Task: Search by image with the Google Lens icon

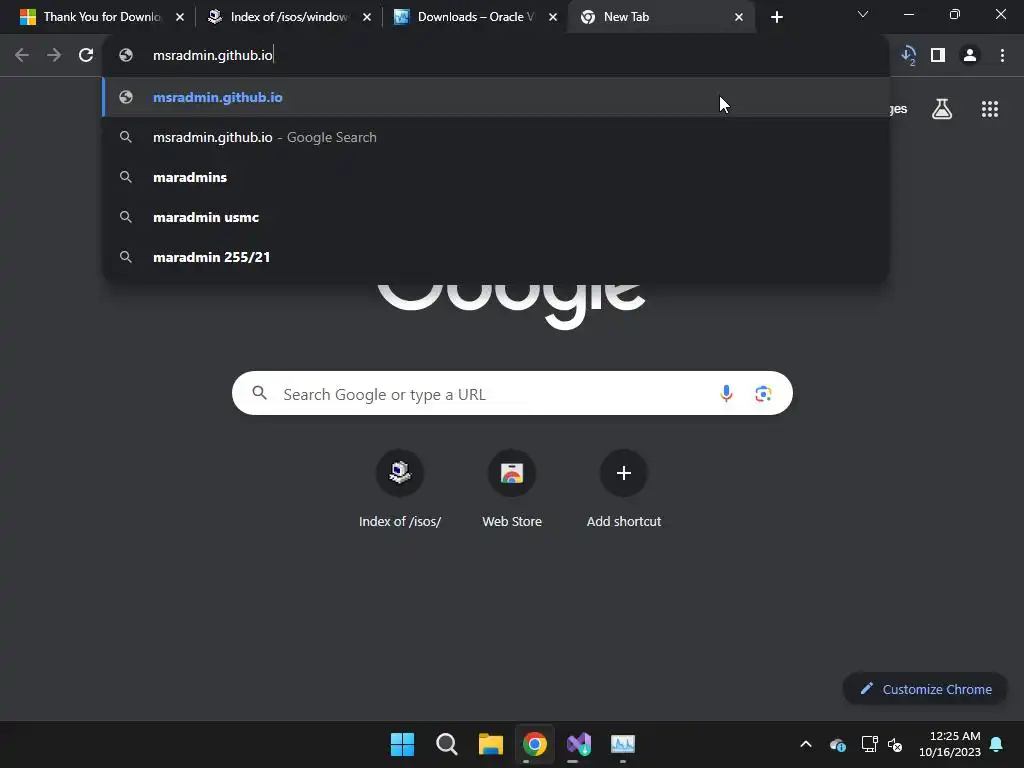Action: [763, 394]
